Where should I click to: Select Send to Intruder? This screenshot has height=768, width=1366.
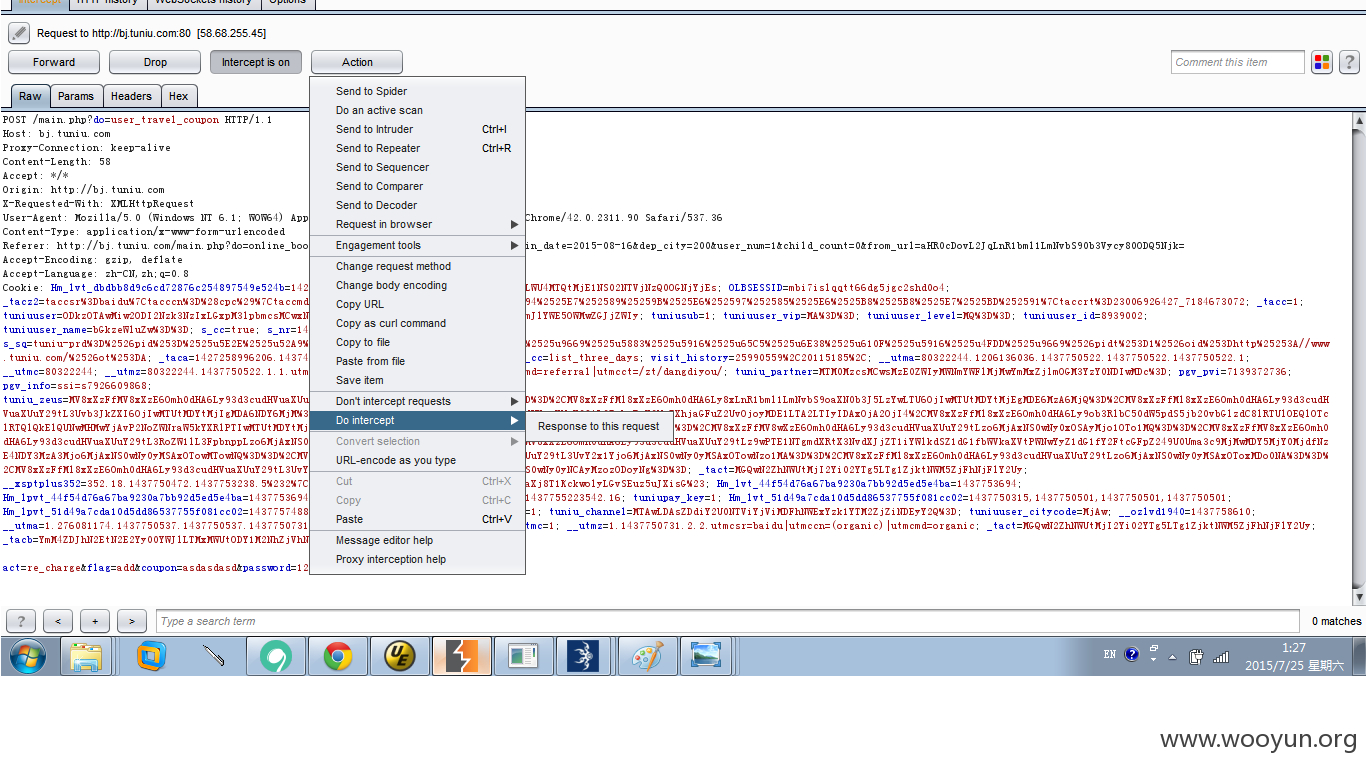pos(417,129)
